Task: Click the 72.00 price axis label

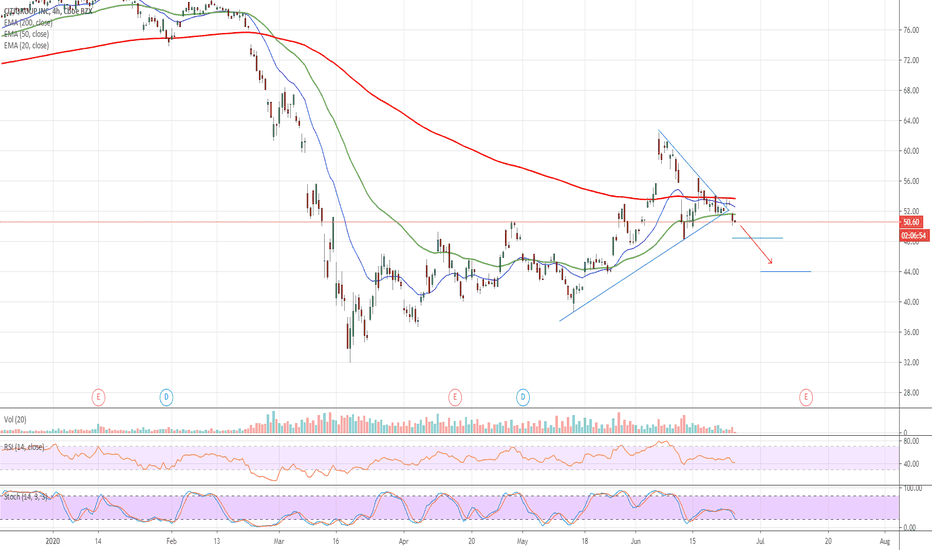Action: [911, 60]
